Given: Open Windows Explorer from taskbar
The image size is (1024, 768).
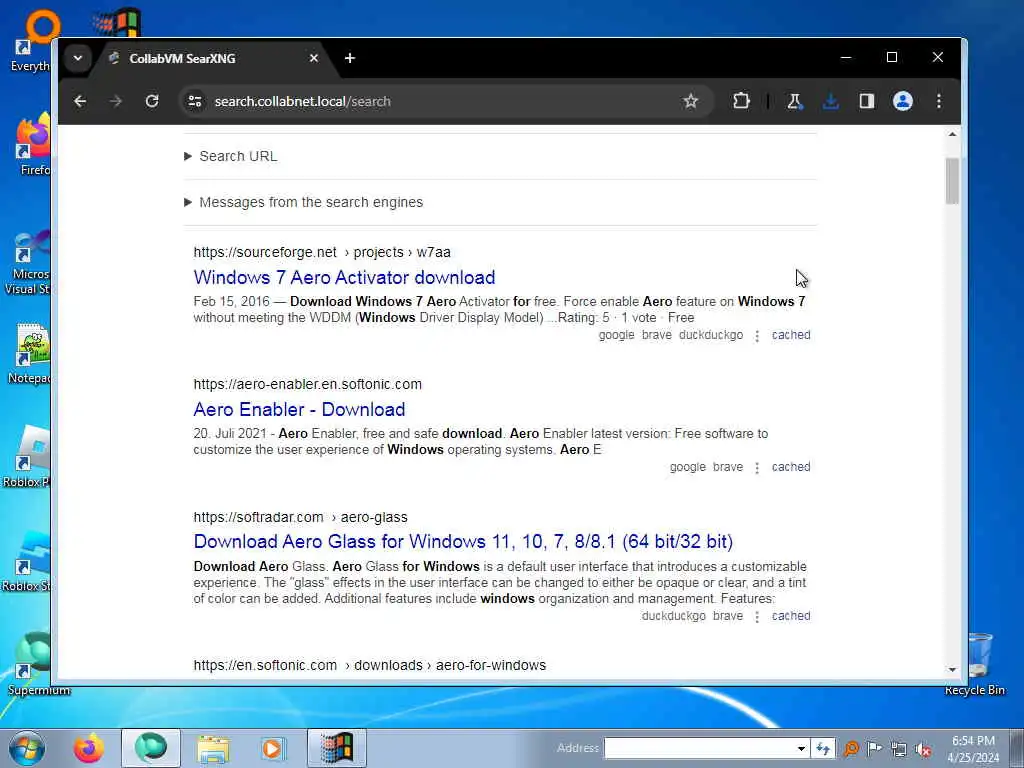Looking at the screenshot, I should 213,748.
